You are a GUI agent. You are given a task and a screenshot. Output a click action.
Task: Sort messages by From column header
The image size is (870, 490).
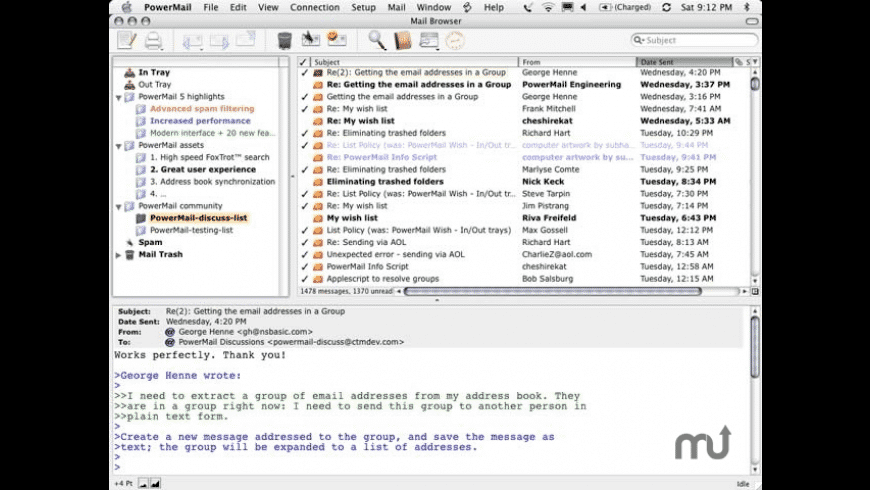[x=577, y=62]
